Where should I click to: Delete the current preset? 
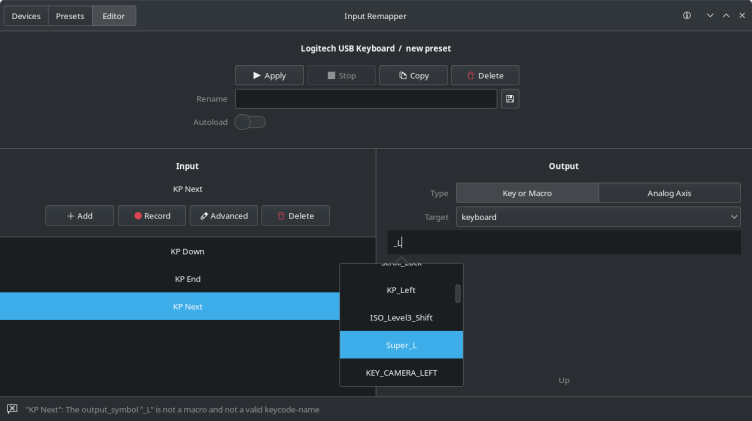click(x=485, y=76)
